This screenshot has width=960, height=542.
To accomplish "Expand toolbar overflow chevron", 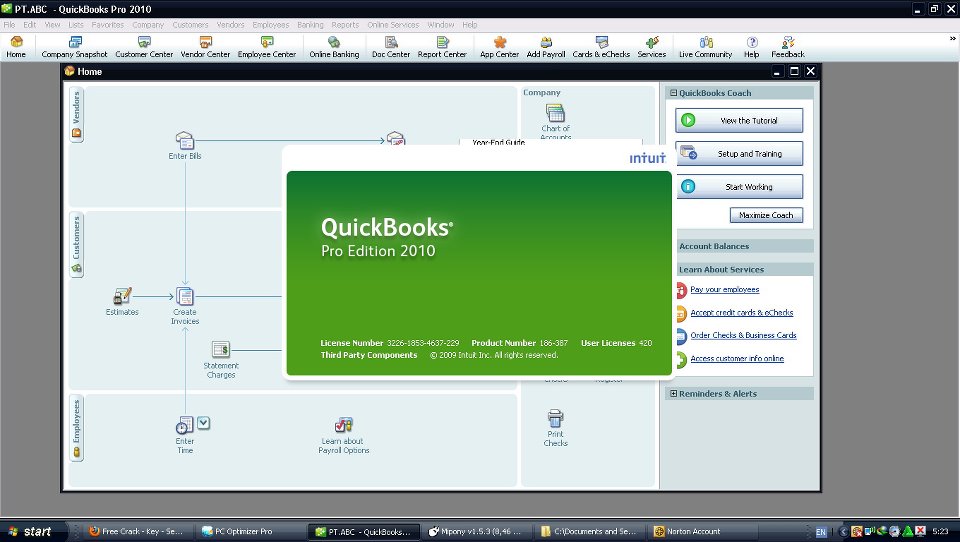I will 953,38.
